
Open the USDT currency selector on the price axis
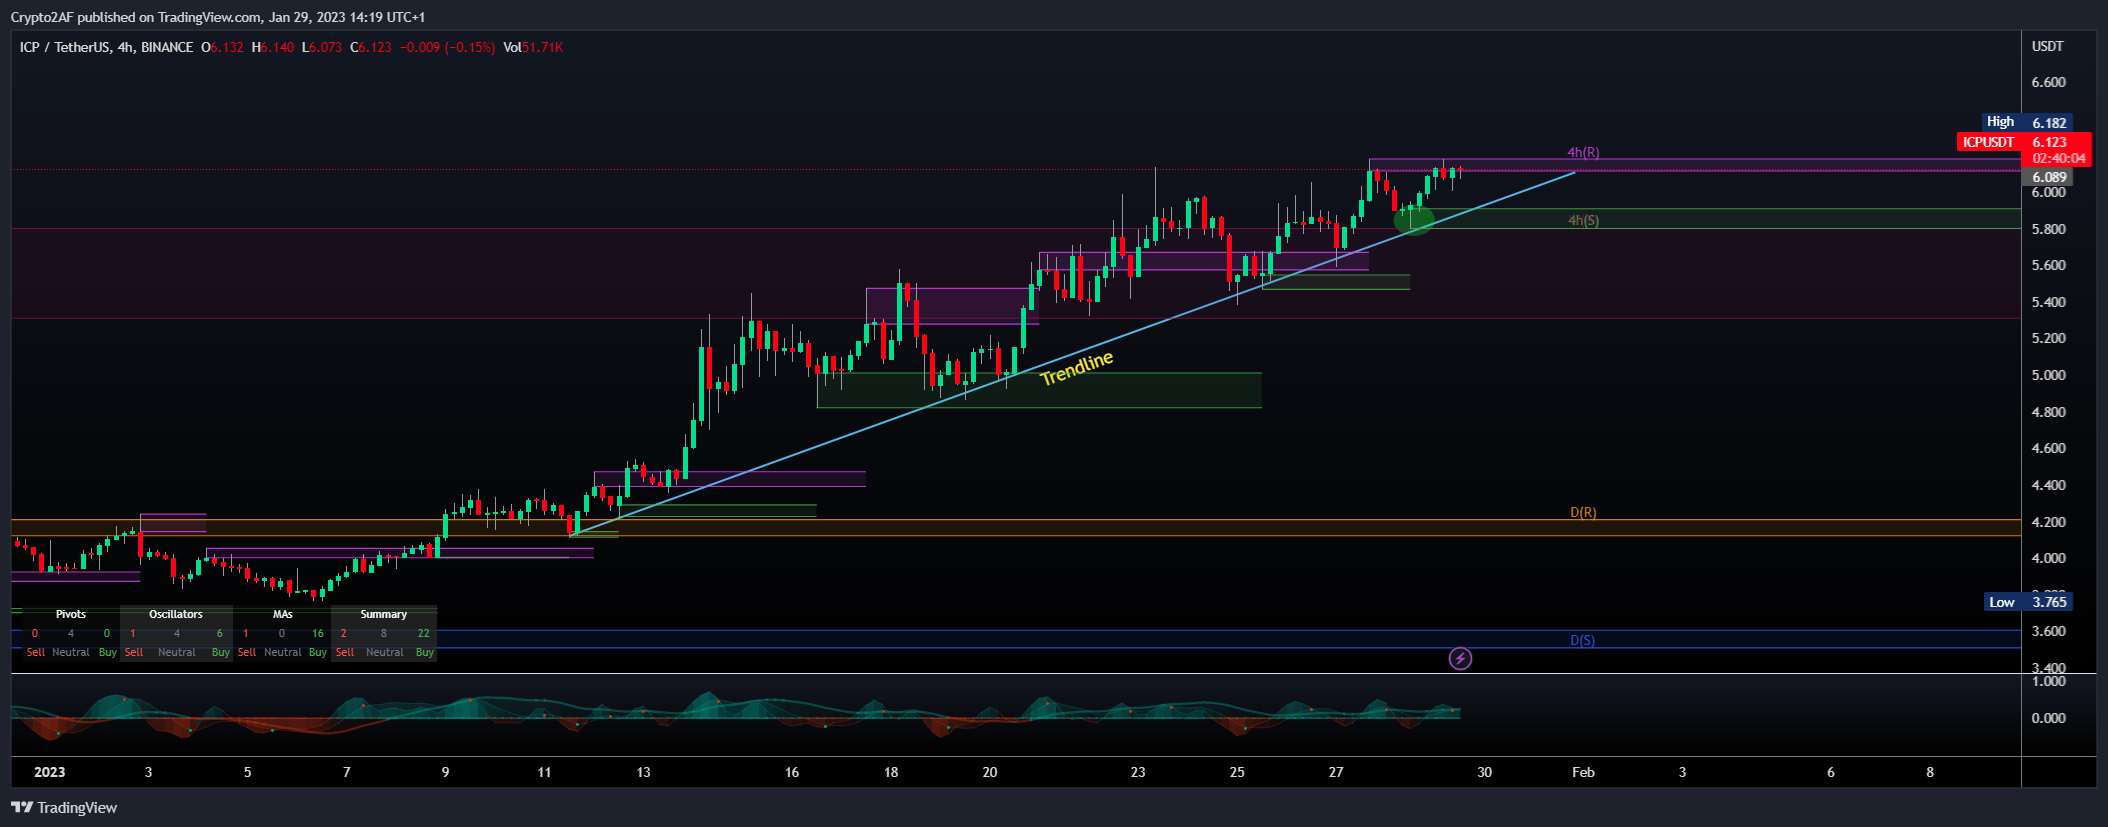pos(2047,46)
